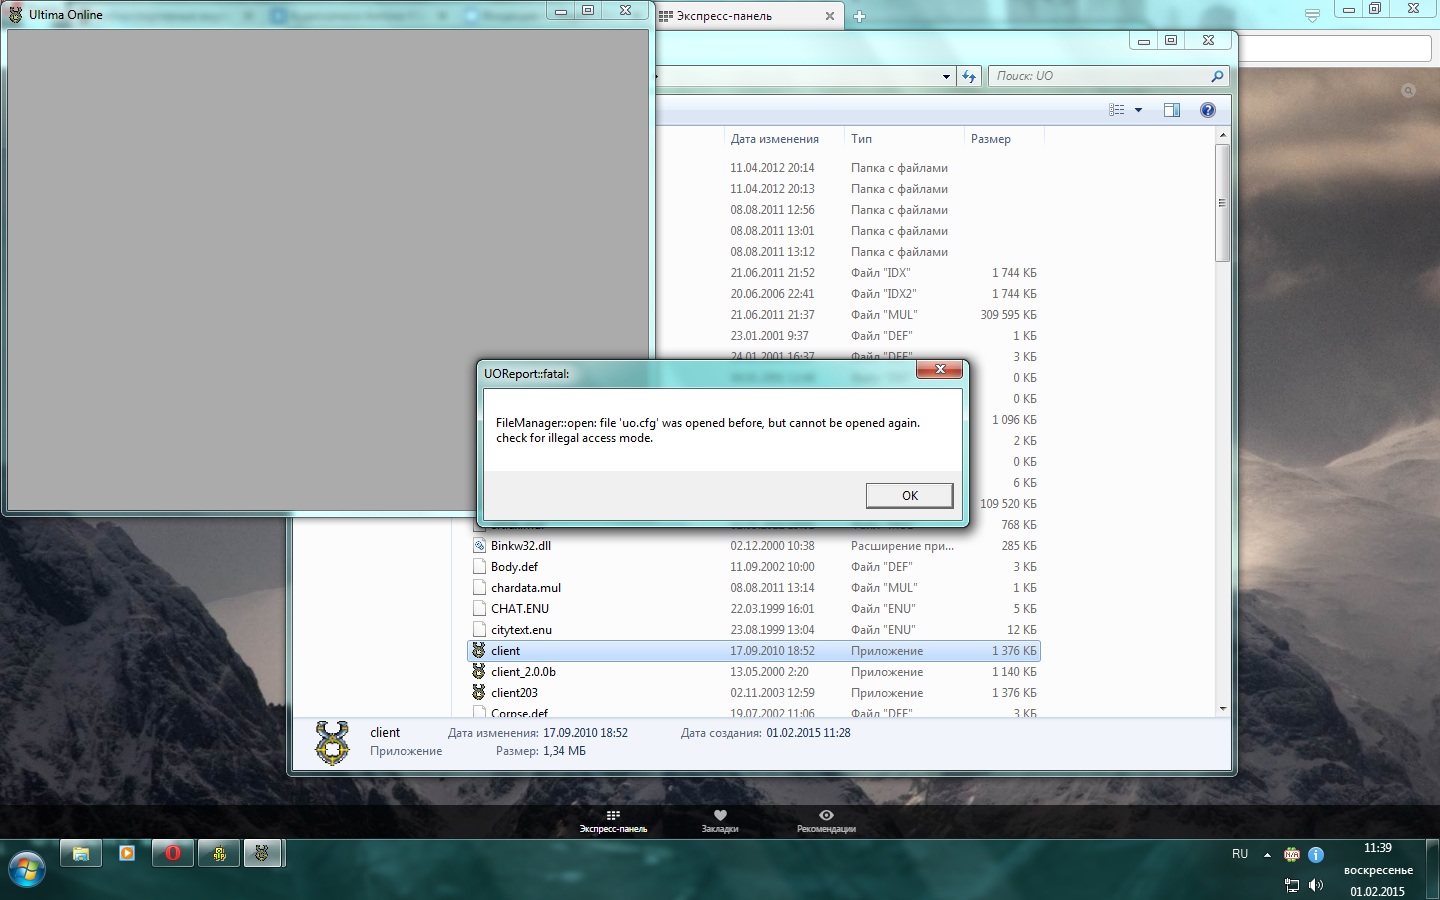Click the network icon in system tray
This screenshot has height=900, width=1440.
point(1291,885)
